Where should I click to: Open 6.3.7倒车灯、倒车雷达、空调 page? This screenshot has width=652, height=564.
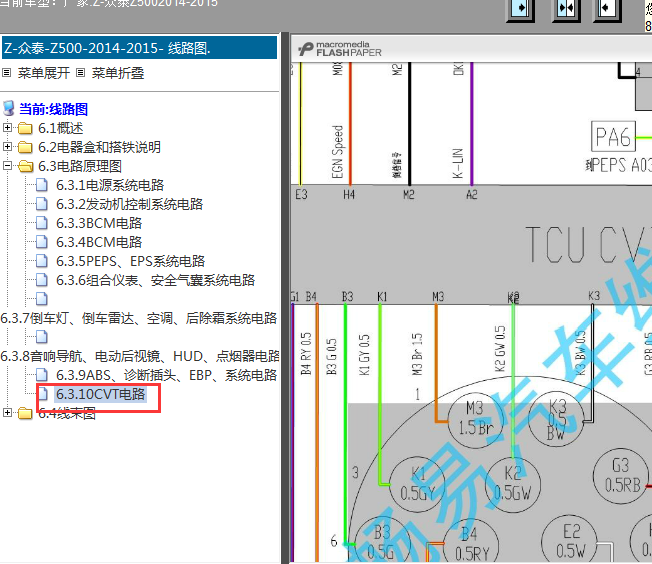[139, 318]
